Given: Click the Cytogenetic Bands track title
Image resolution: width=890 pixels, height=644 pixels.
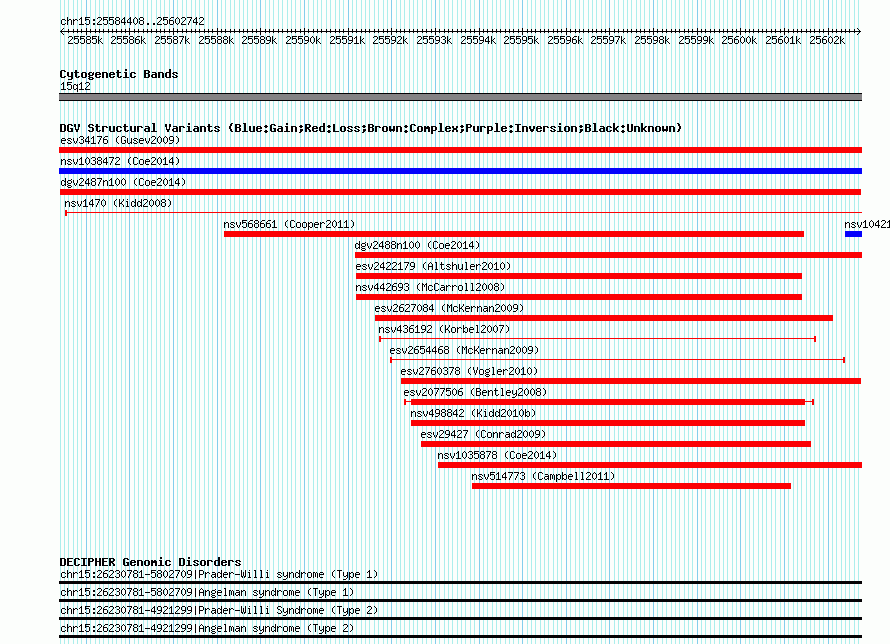Looking at the screenshot, I should (x=119, y=74).
